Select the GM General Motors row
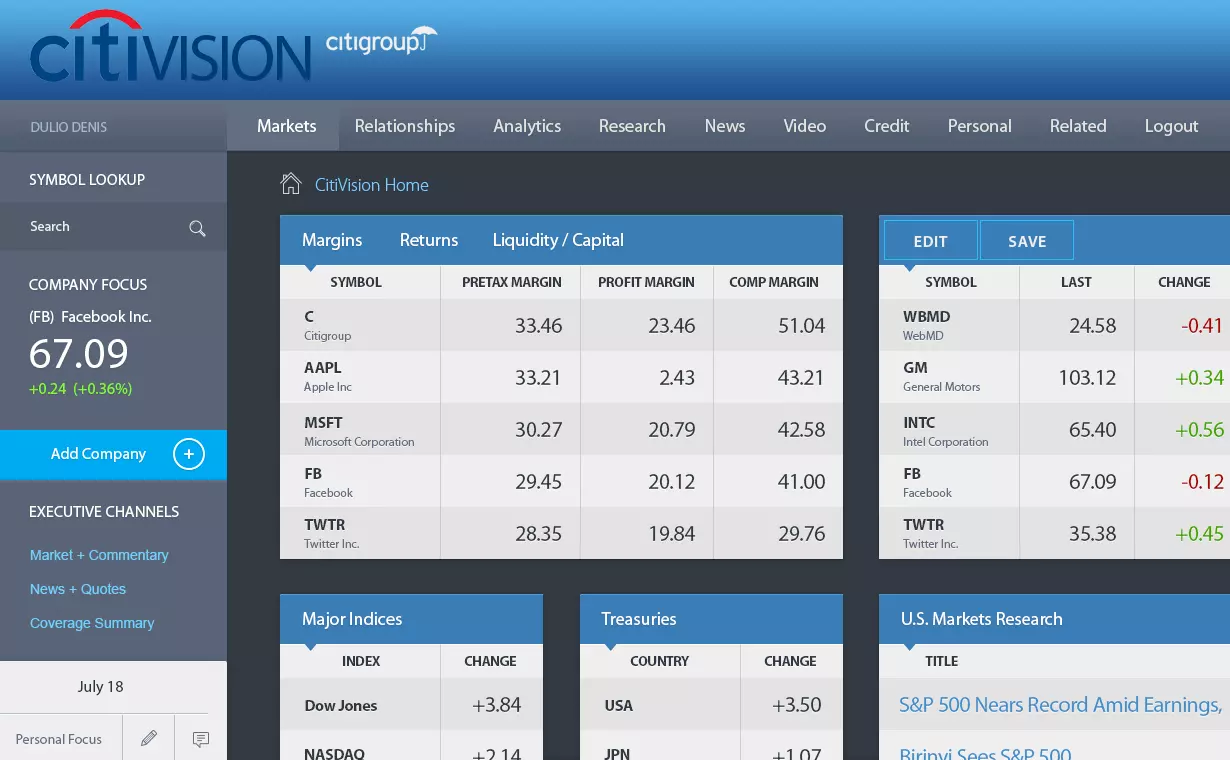The height and width of the screenshot is (760, 1230). 1054,377
